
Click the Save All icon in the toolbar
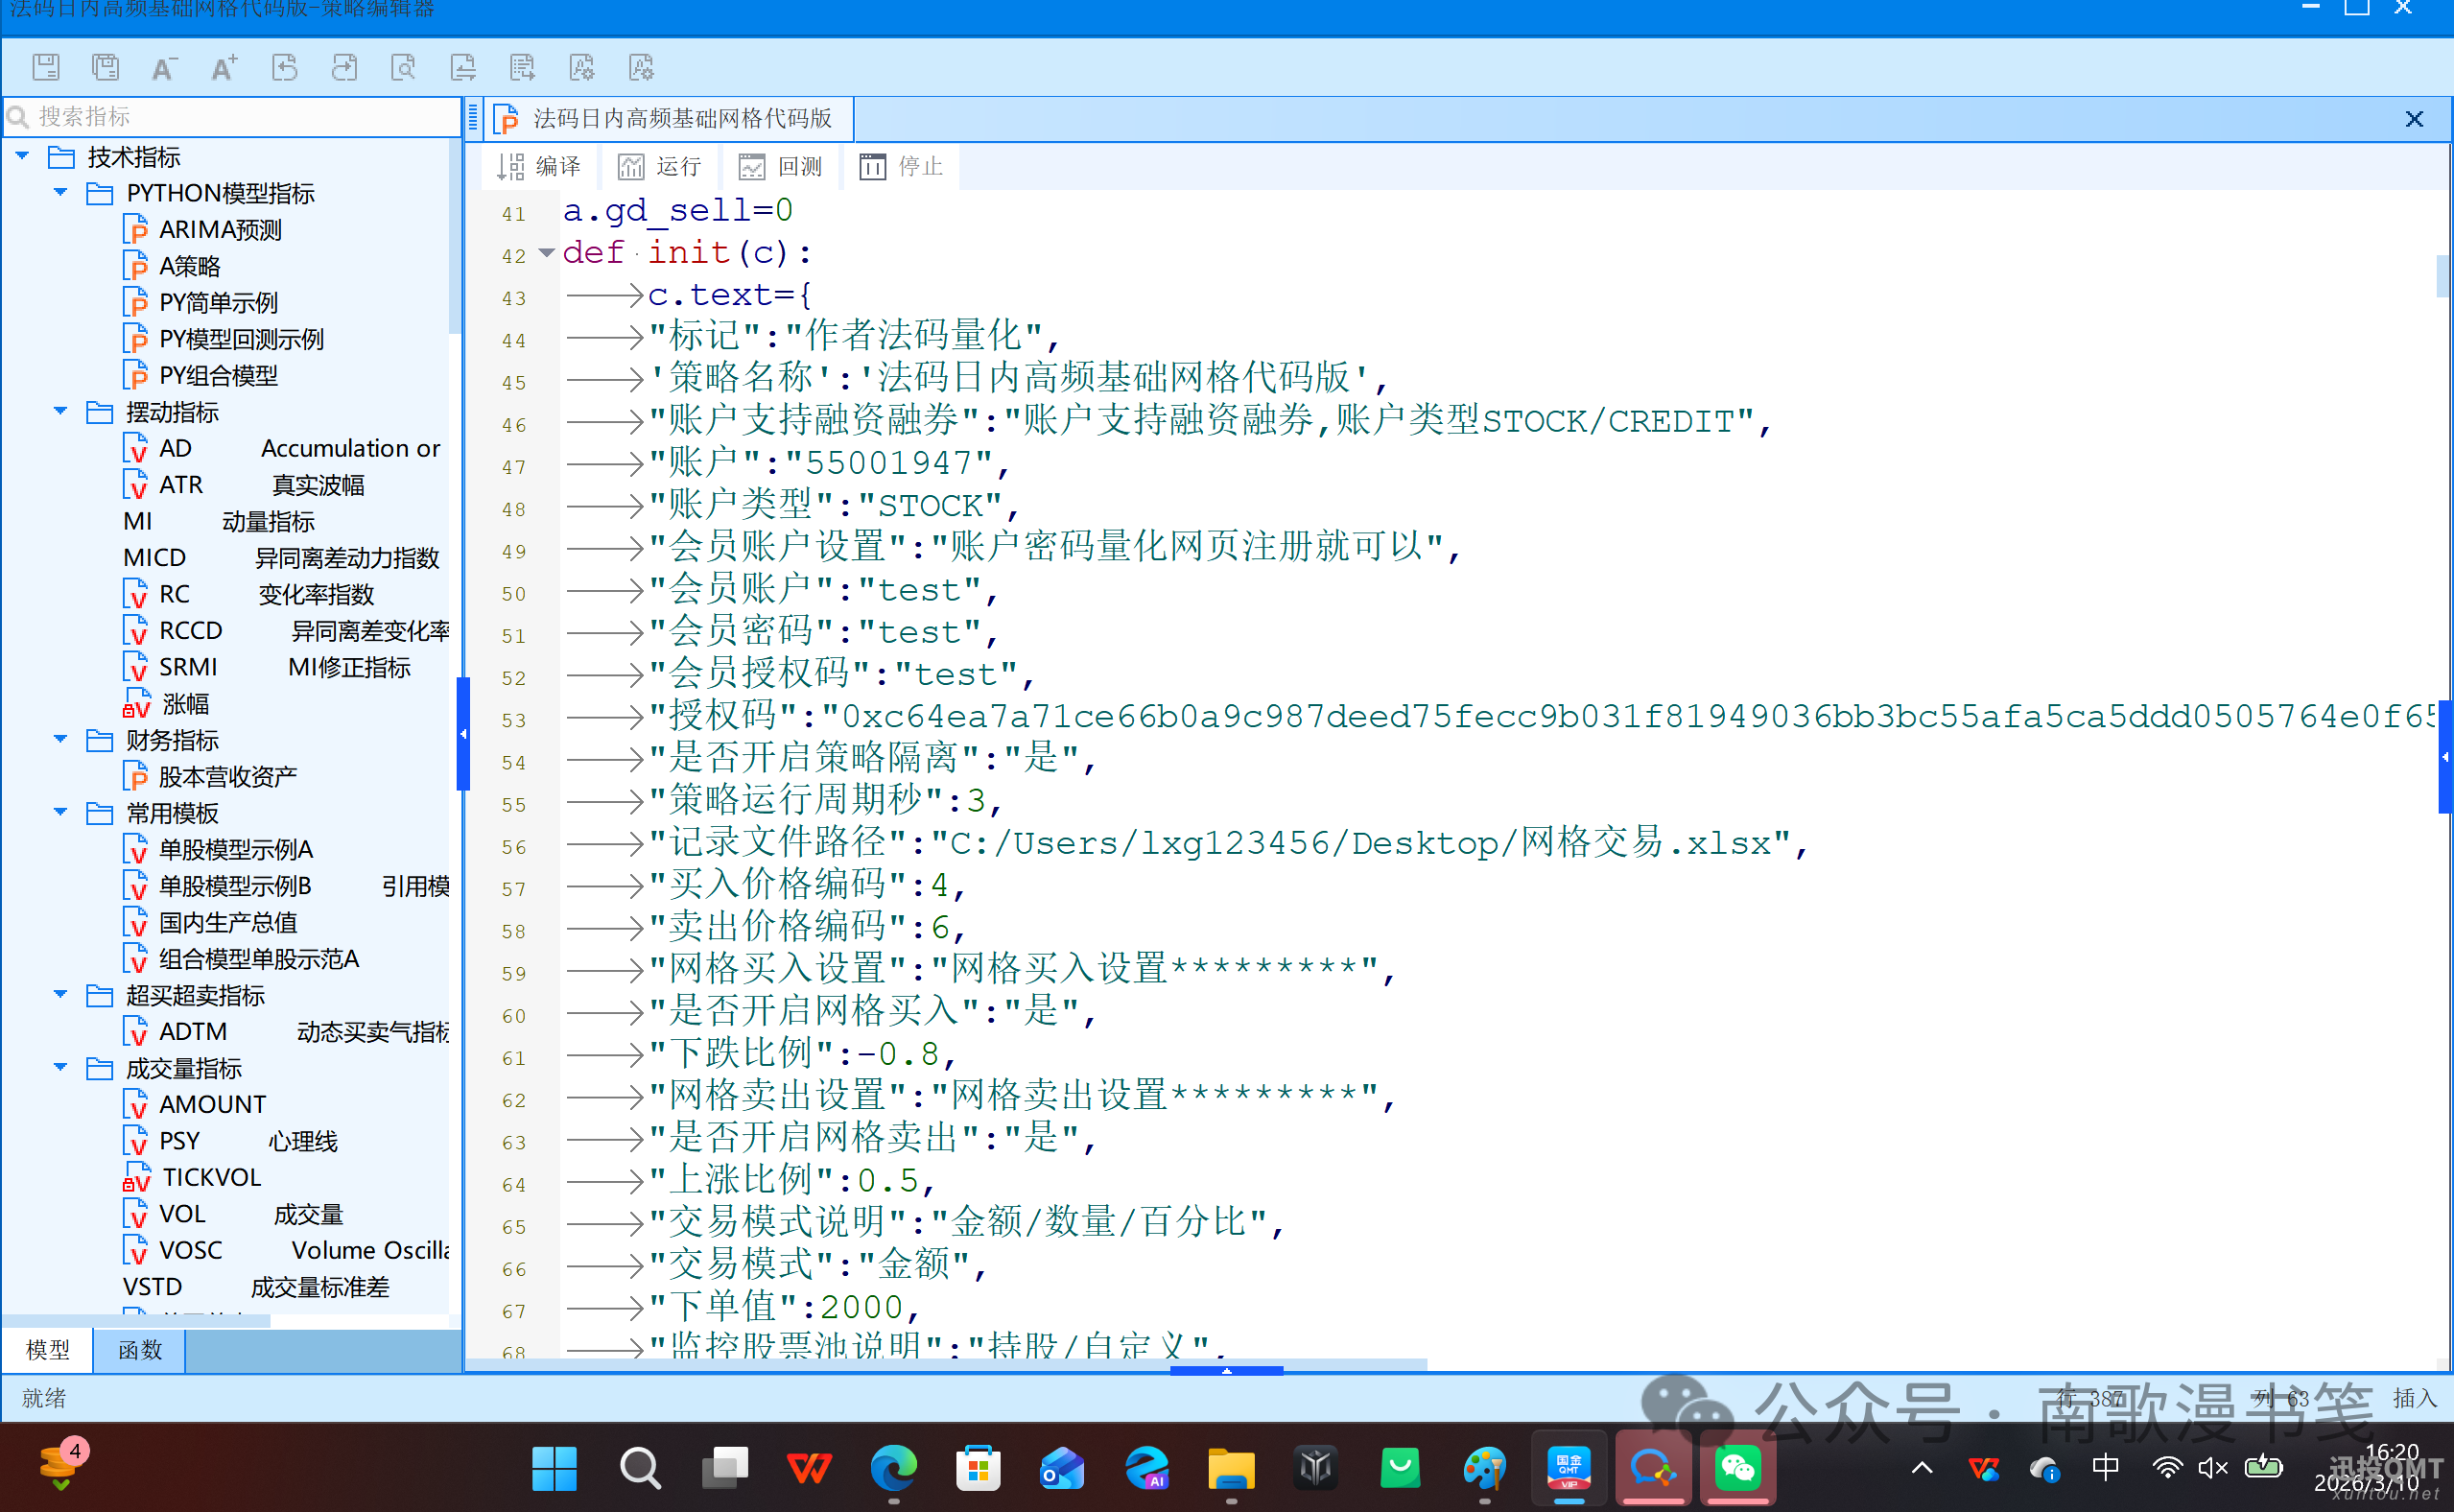pos(105,67)
